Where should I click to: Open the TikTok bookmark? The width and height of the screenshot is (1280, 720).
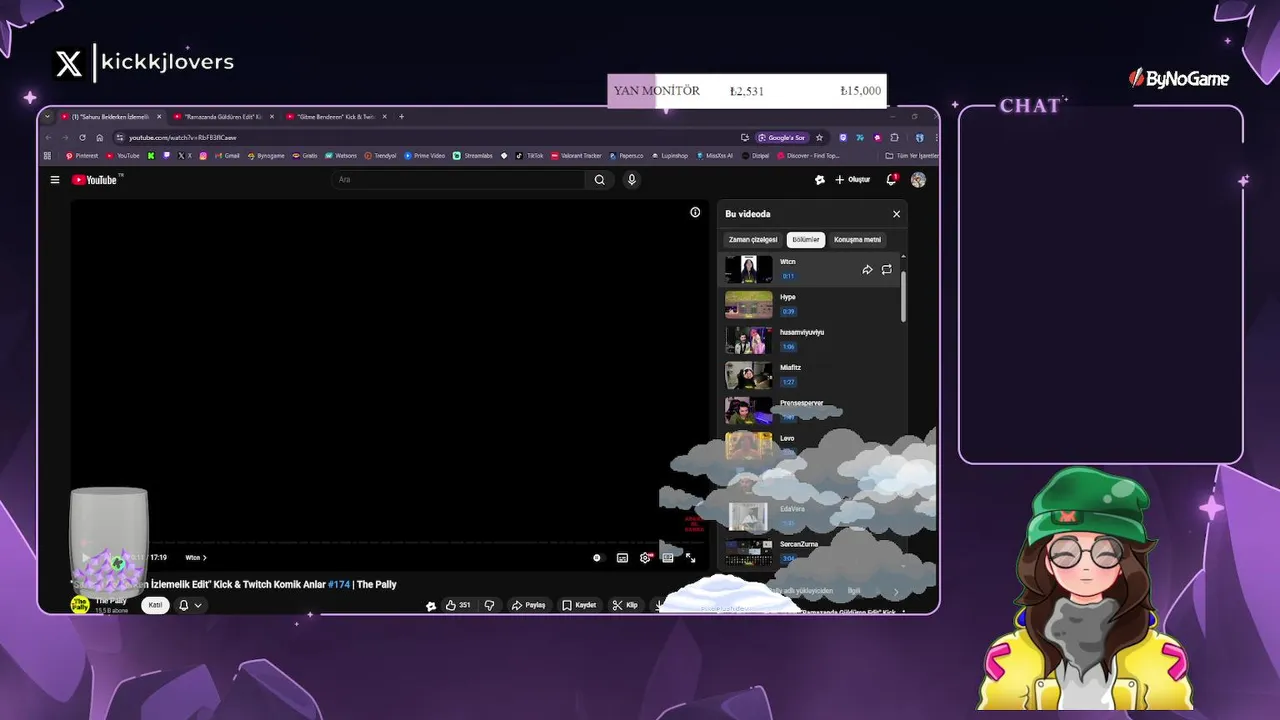point(530,156)
